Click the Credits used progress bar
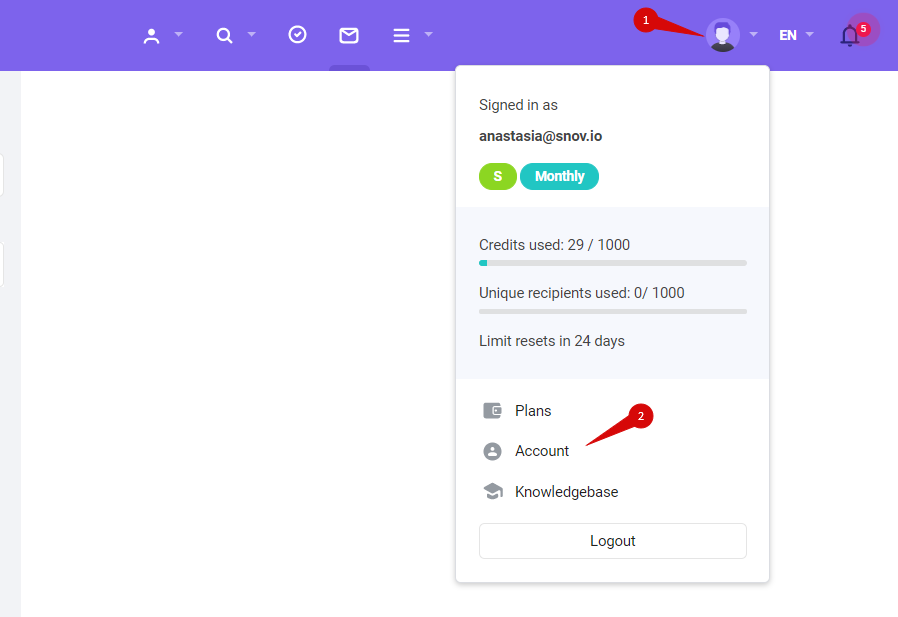Image resolution: width=898 pixels, height=617 pixels. 613,263
